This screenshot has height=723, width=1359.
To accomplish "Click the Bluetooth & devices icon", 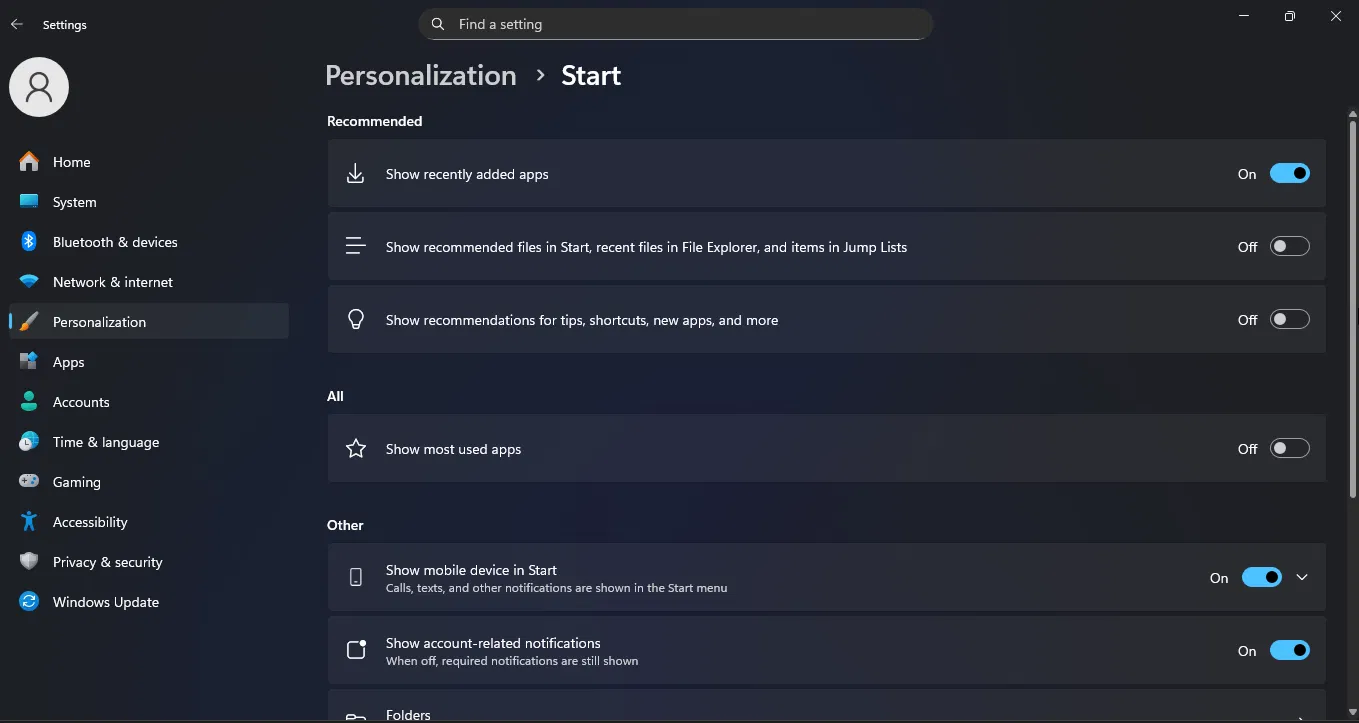I will pos(29,241).
